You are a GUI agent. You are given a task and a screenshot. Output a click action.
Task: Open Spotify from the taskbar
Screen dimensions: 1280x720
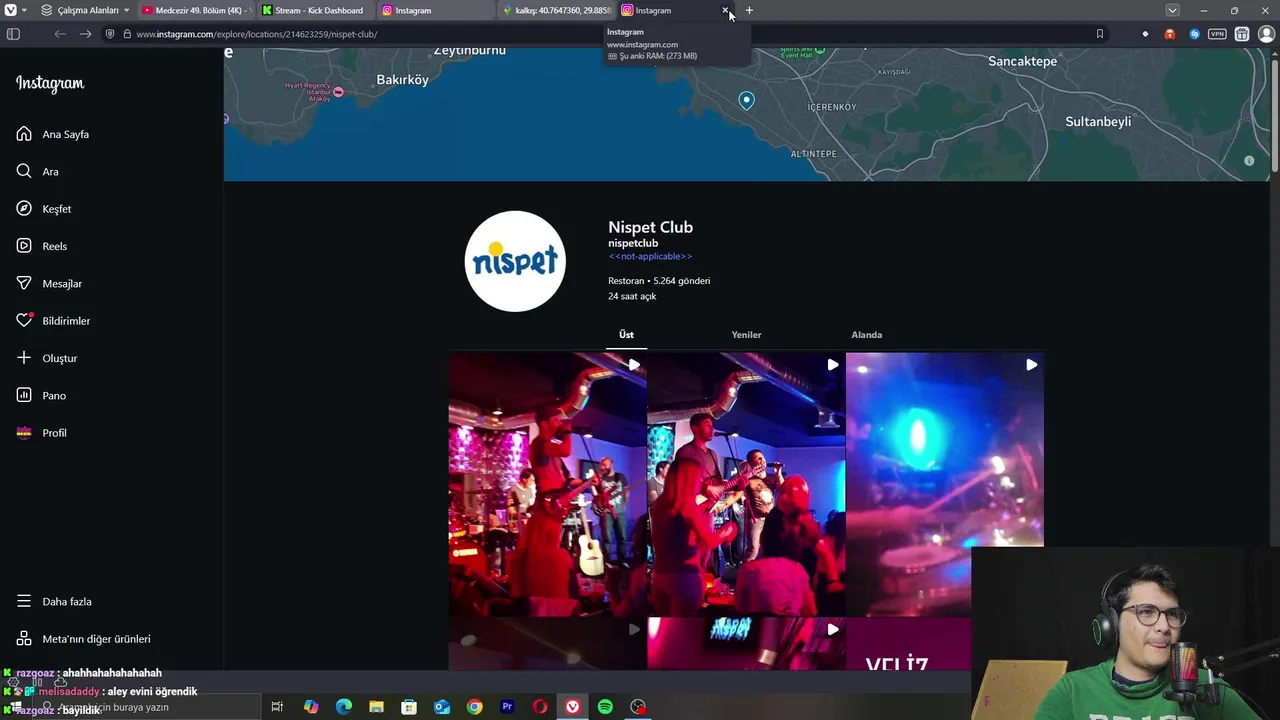(x=605, y=707)
